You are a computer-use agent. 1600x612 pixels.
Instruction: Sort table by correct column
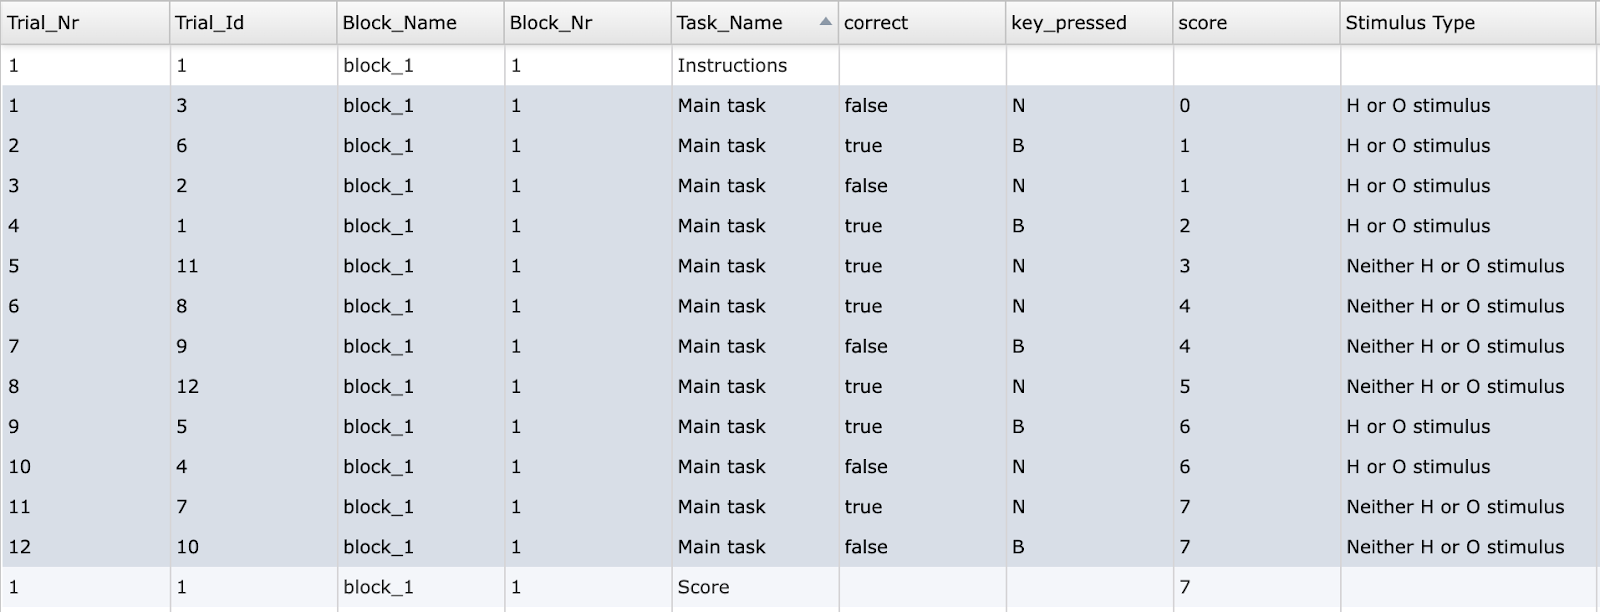pos(921,22)
